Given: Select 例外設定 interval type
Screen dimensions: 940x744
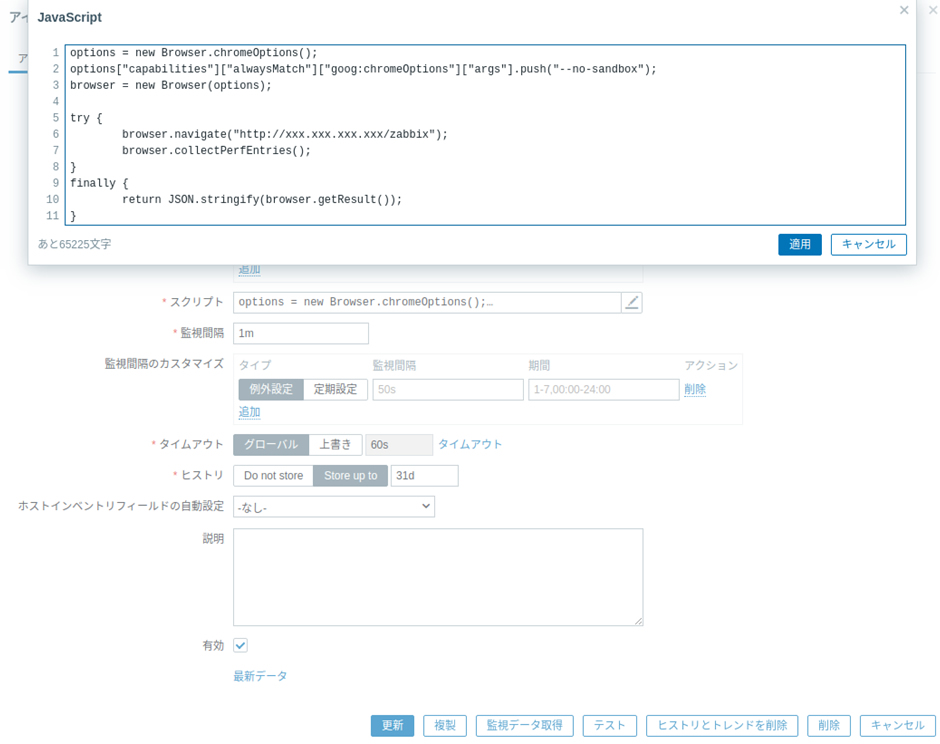Looking at the screenshot, I should 270,389.
